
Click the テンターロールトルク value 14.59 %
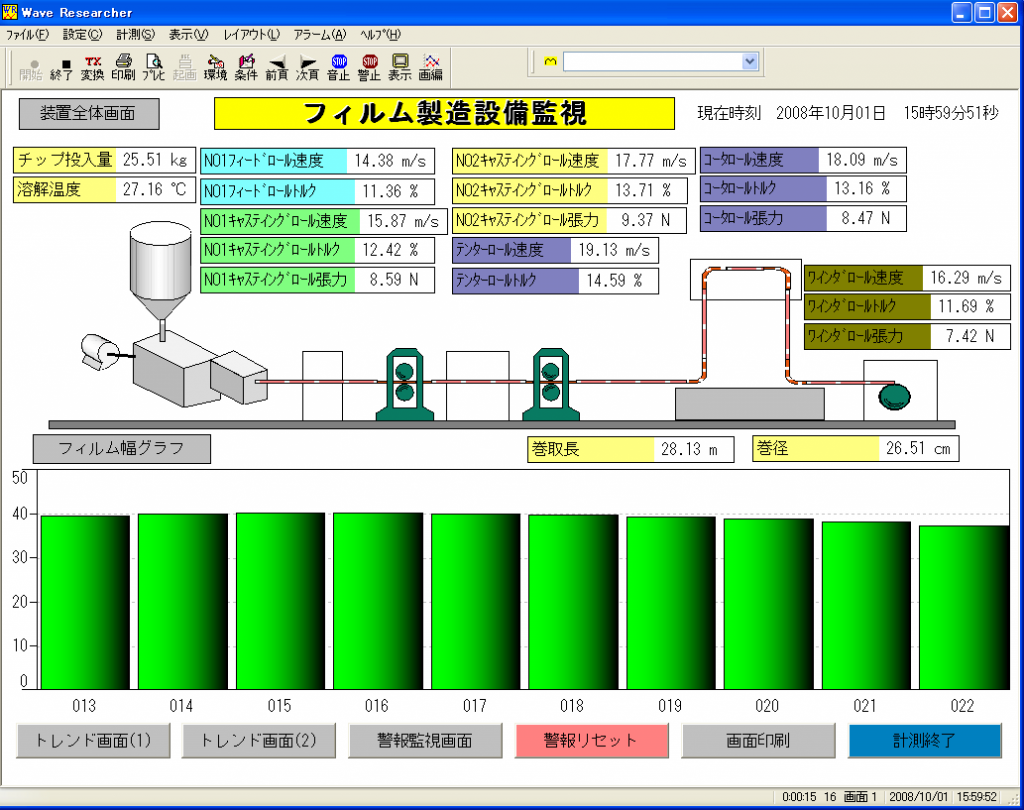[x=618, y=281]
